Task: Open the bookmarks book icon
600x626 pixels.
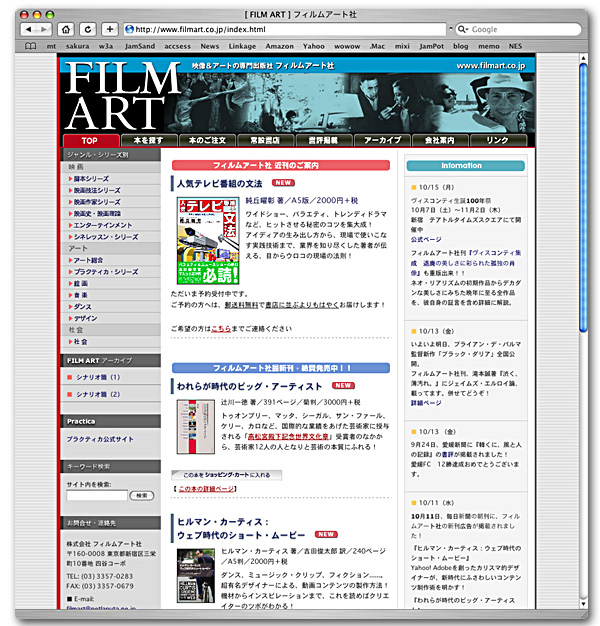Action: [x=30, y=46]
